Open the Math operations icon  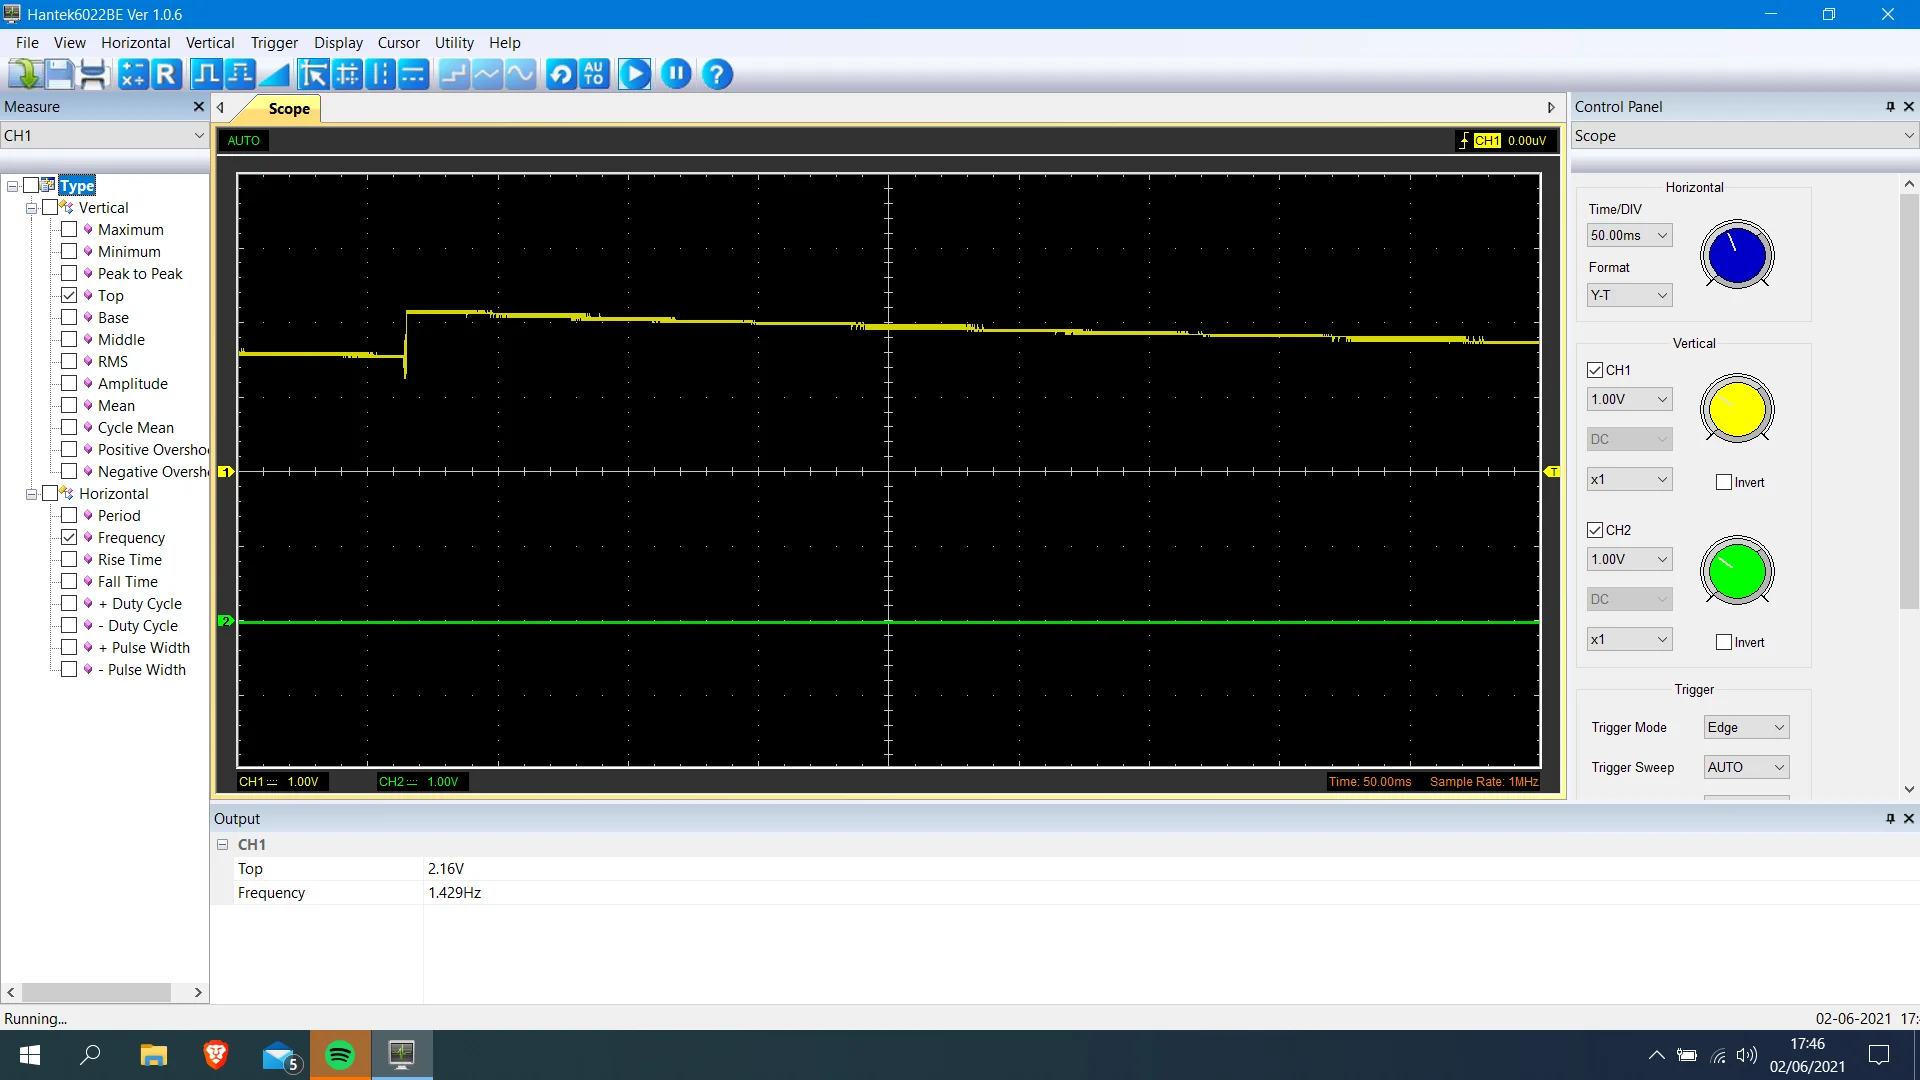133,74
